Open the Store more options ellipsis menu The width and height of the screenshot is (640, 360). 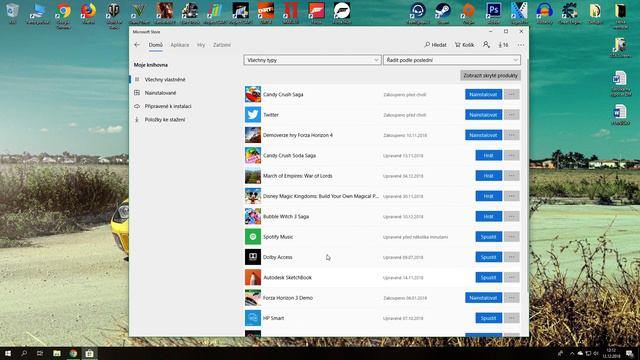pyautogui.click(x=521, y=45)
